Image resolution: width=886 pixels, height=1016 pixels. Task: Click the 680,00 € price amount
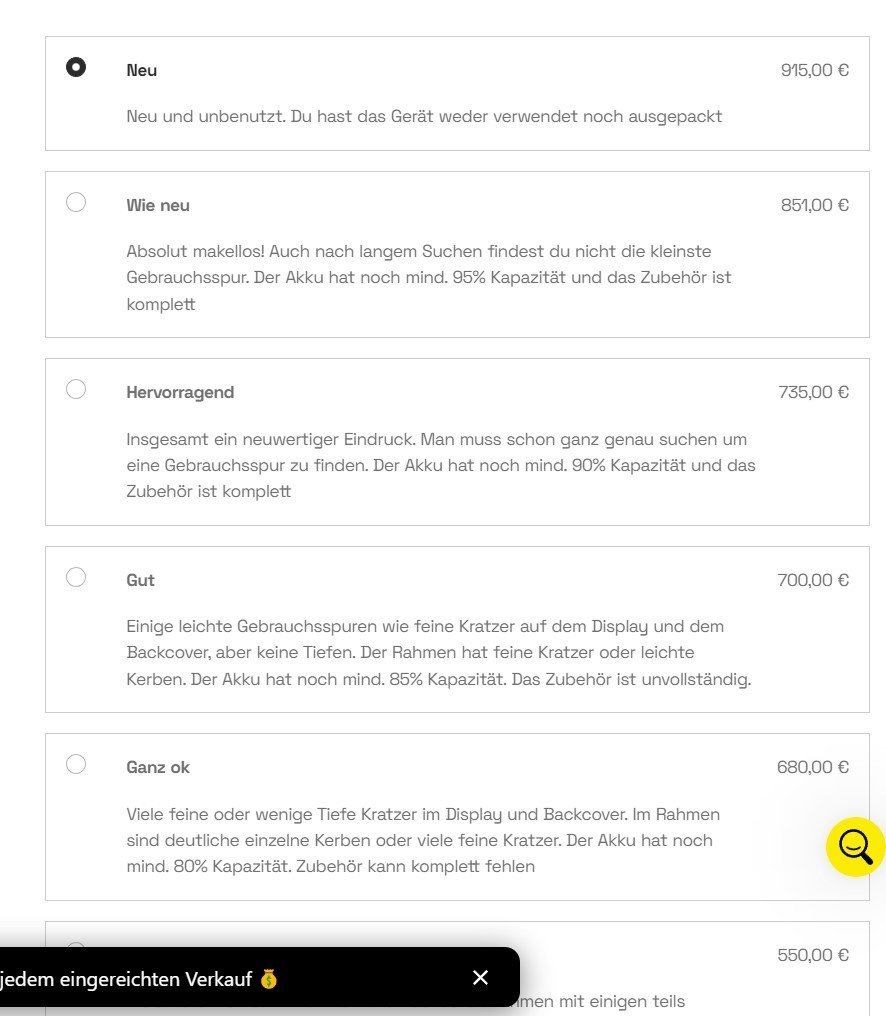click(x=812, y=767)
